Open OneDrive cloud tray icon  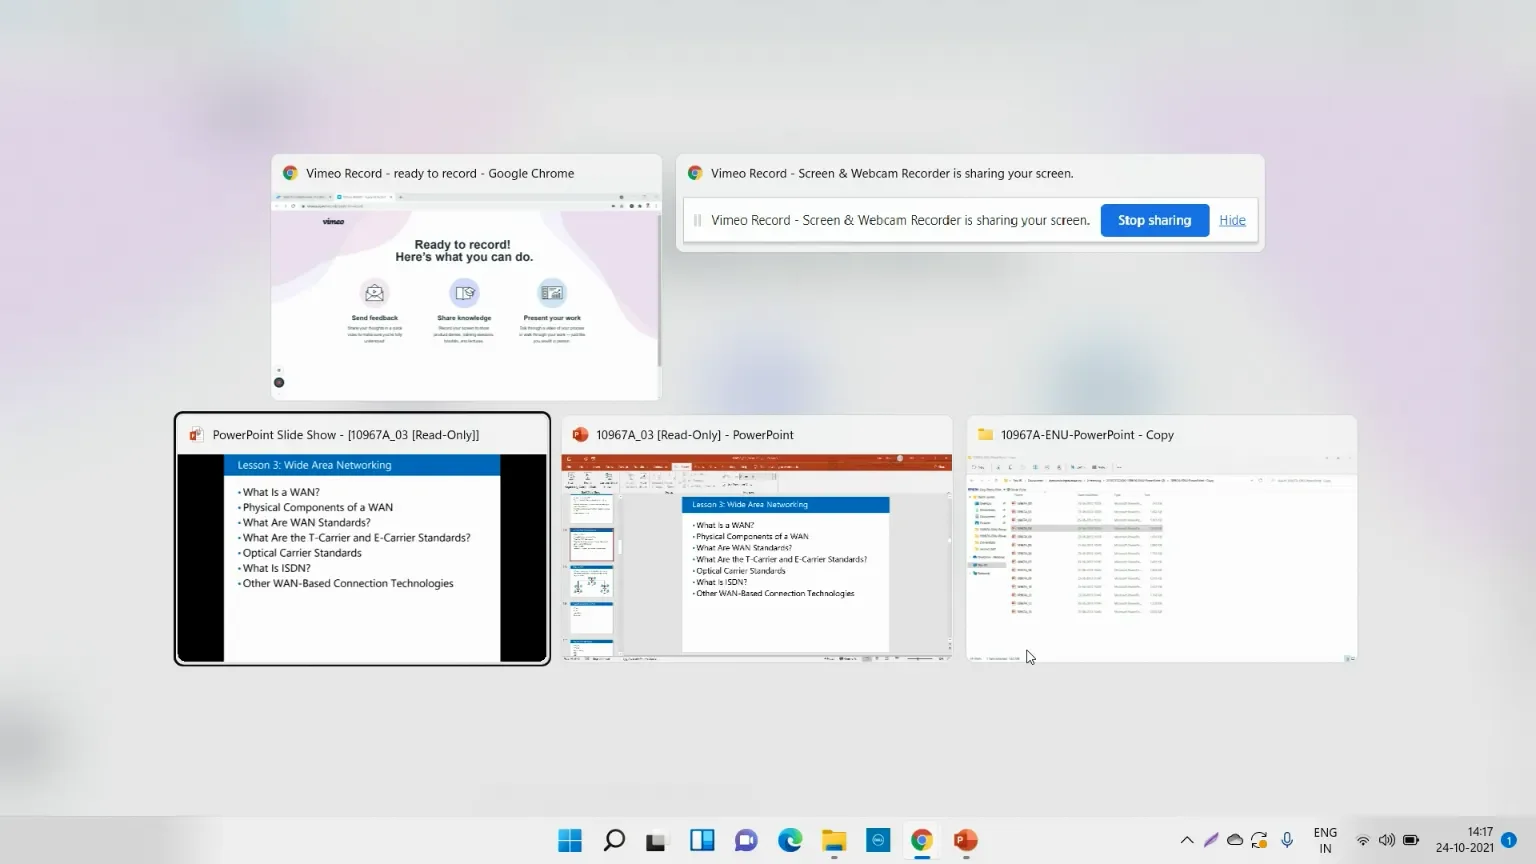pos(1235,840)
